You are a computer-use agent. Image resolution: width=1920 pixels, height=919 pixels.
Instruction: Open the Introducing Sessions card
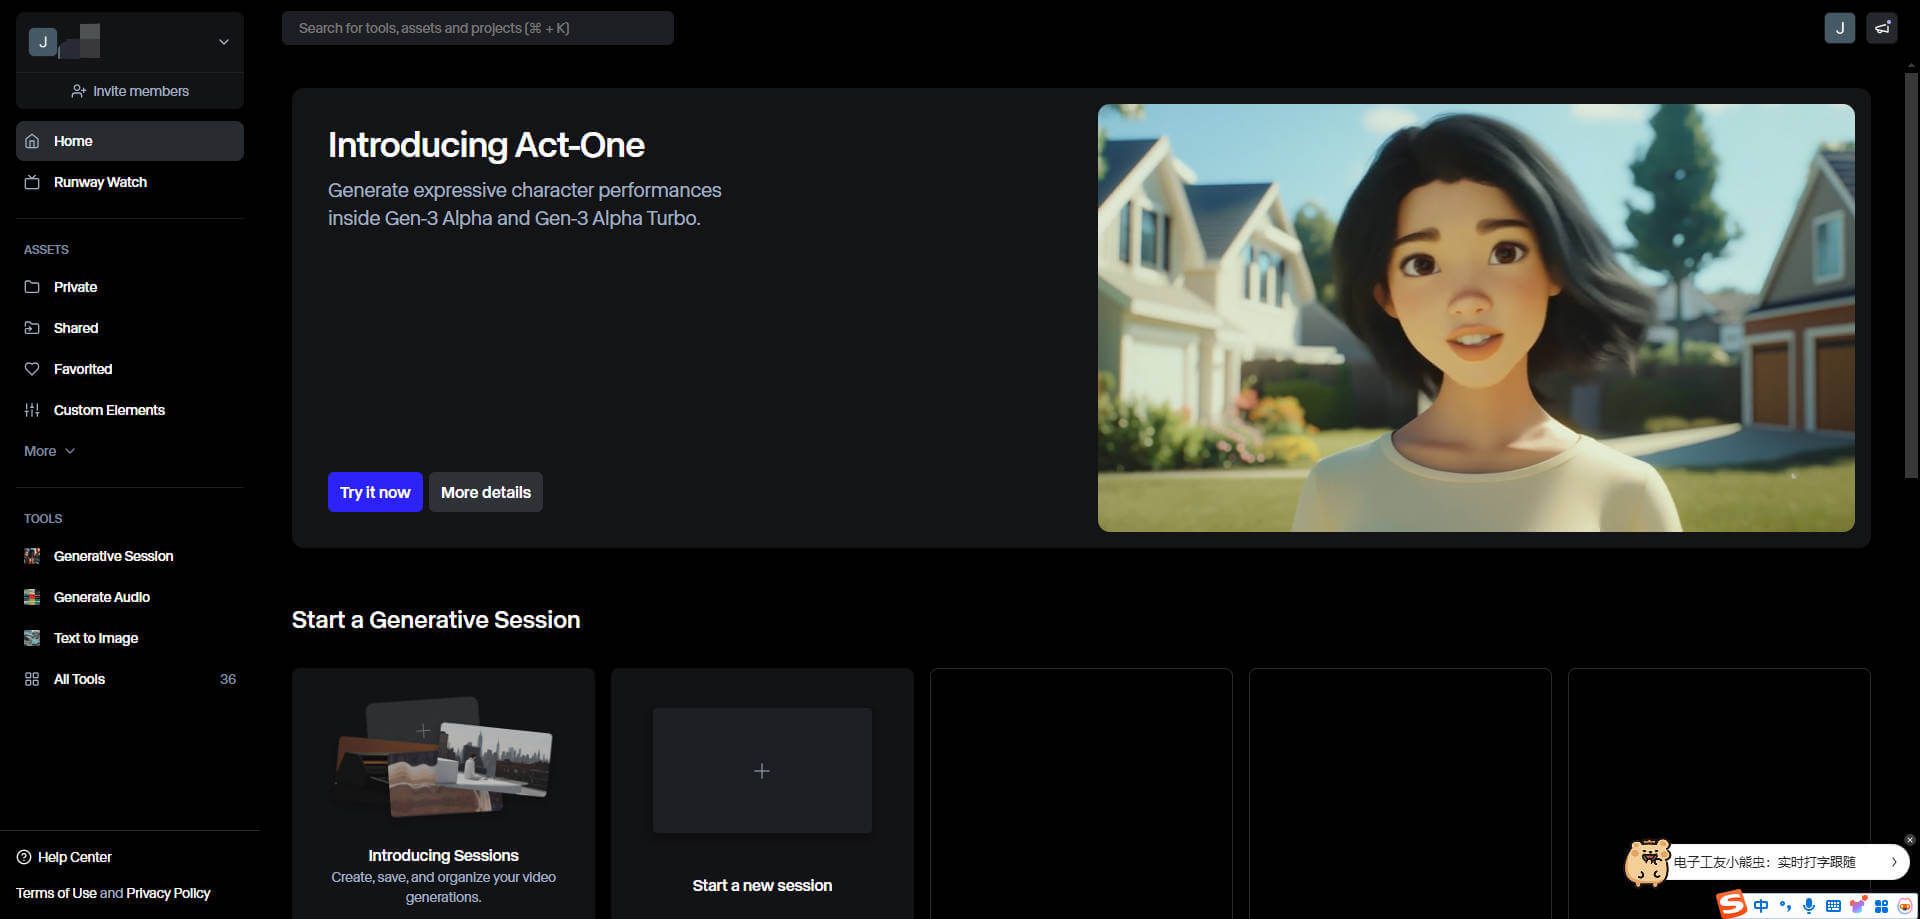[x=443, y=793]
